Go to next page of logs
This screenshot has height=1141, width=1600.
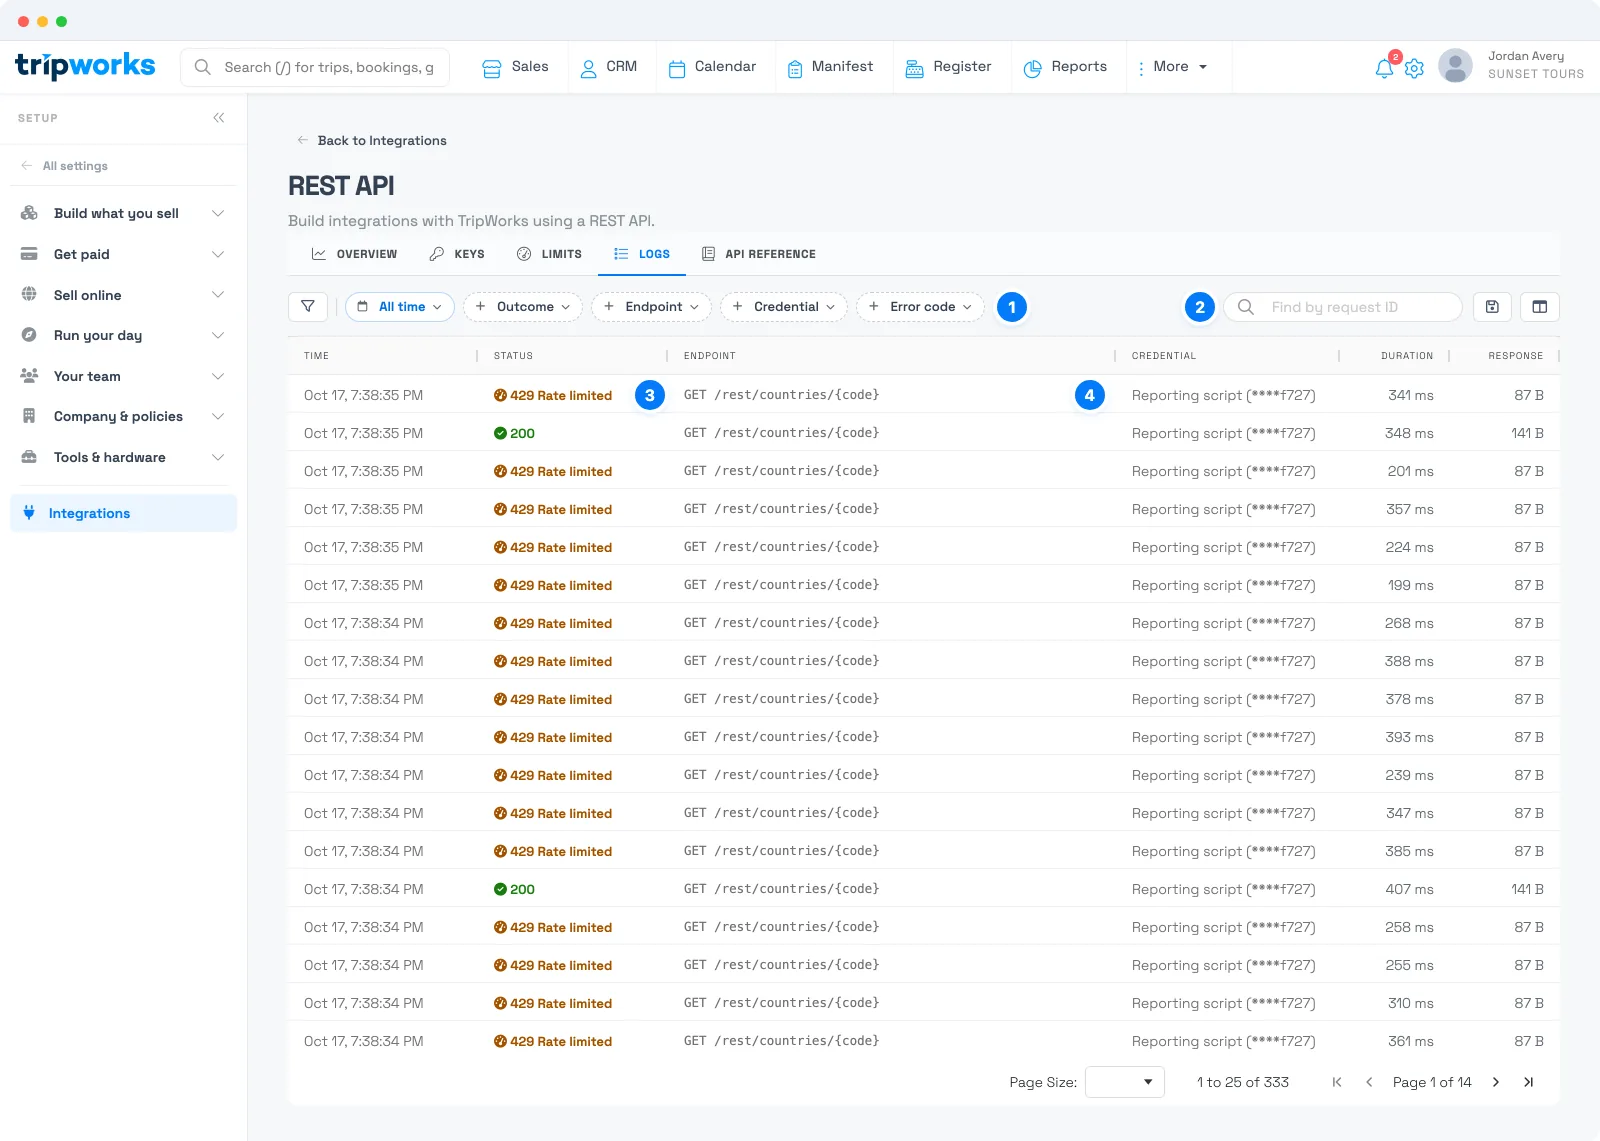click(x=1496, y=1082)
